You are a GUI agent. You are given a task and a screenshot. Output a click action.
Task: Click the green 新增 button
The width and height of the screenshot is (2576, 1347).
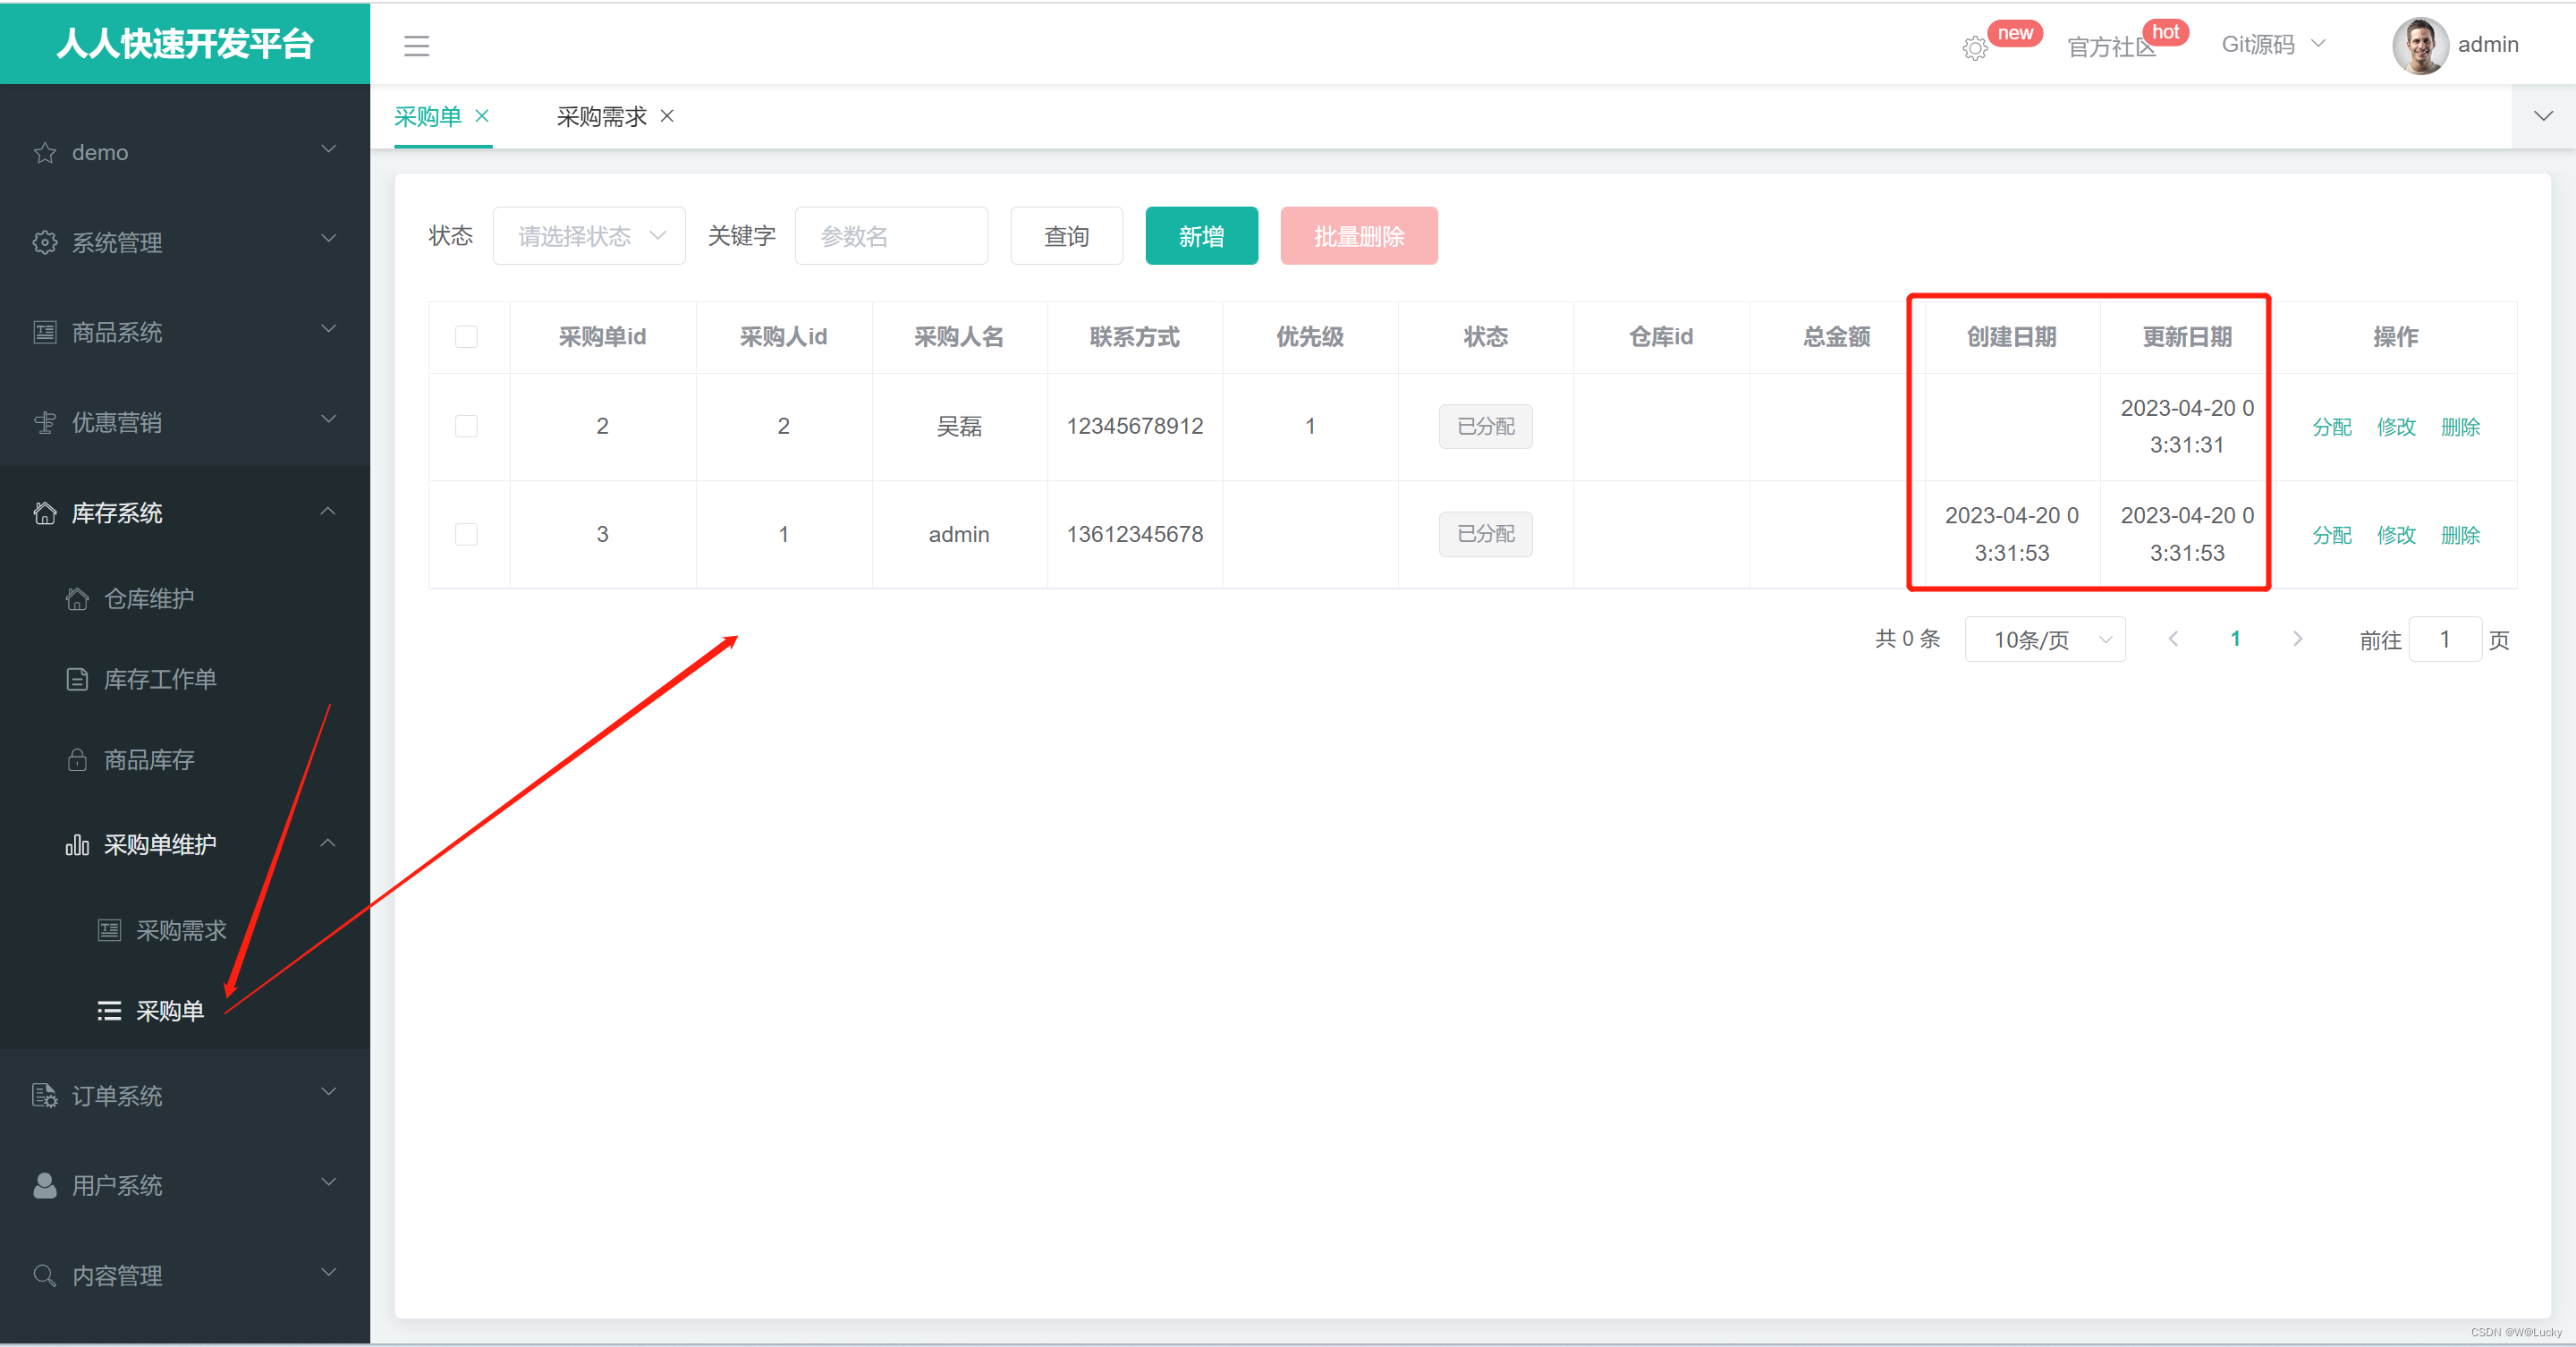1201,236
